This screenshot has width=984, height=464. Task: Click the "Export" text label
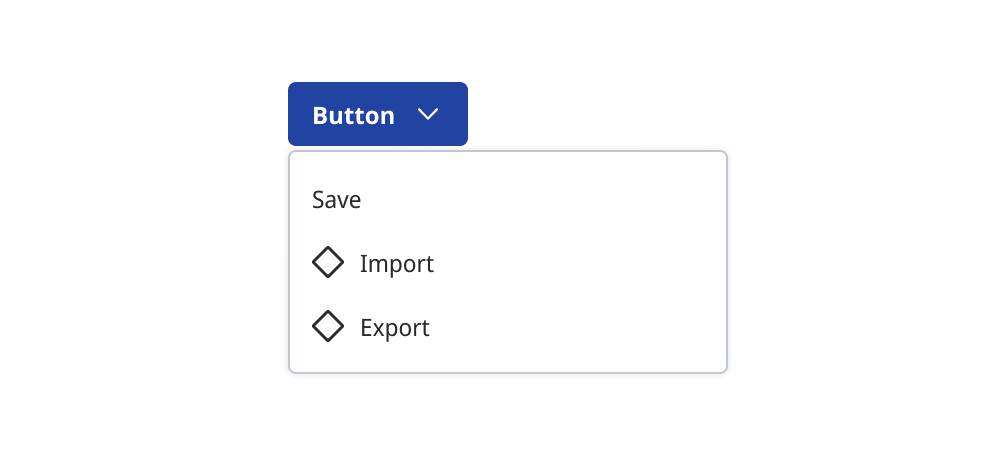coord(395,327)
